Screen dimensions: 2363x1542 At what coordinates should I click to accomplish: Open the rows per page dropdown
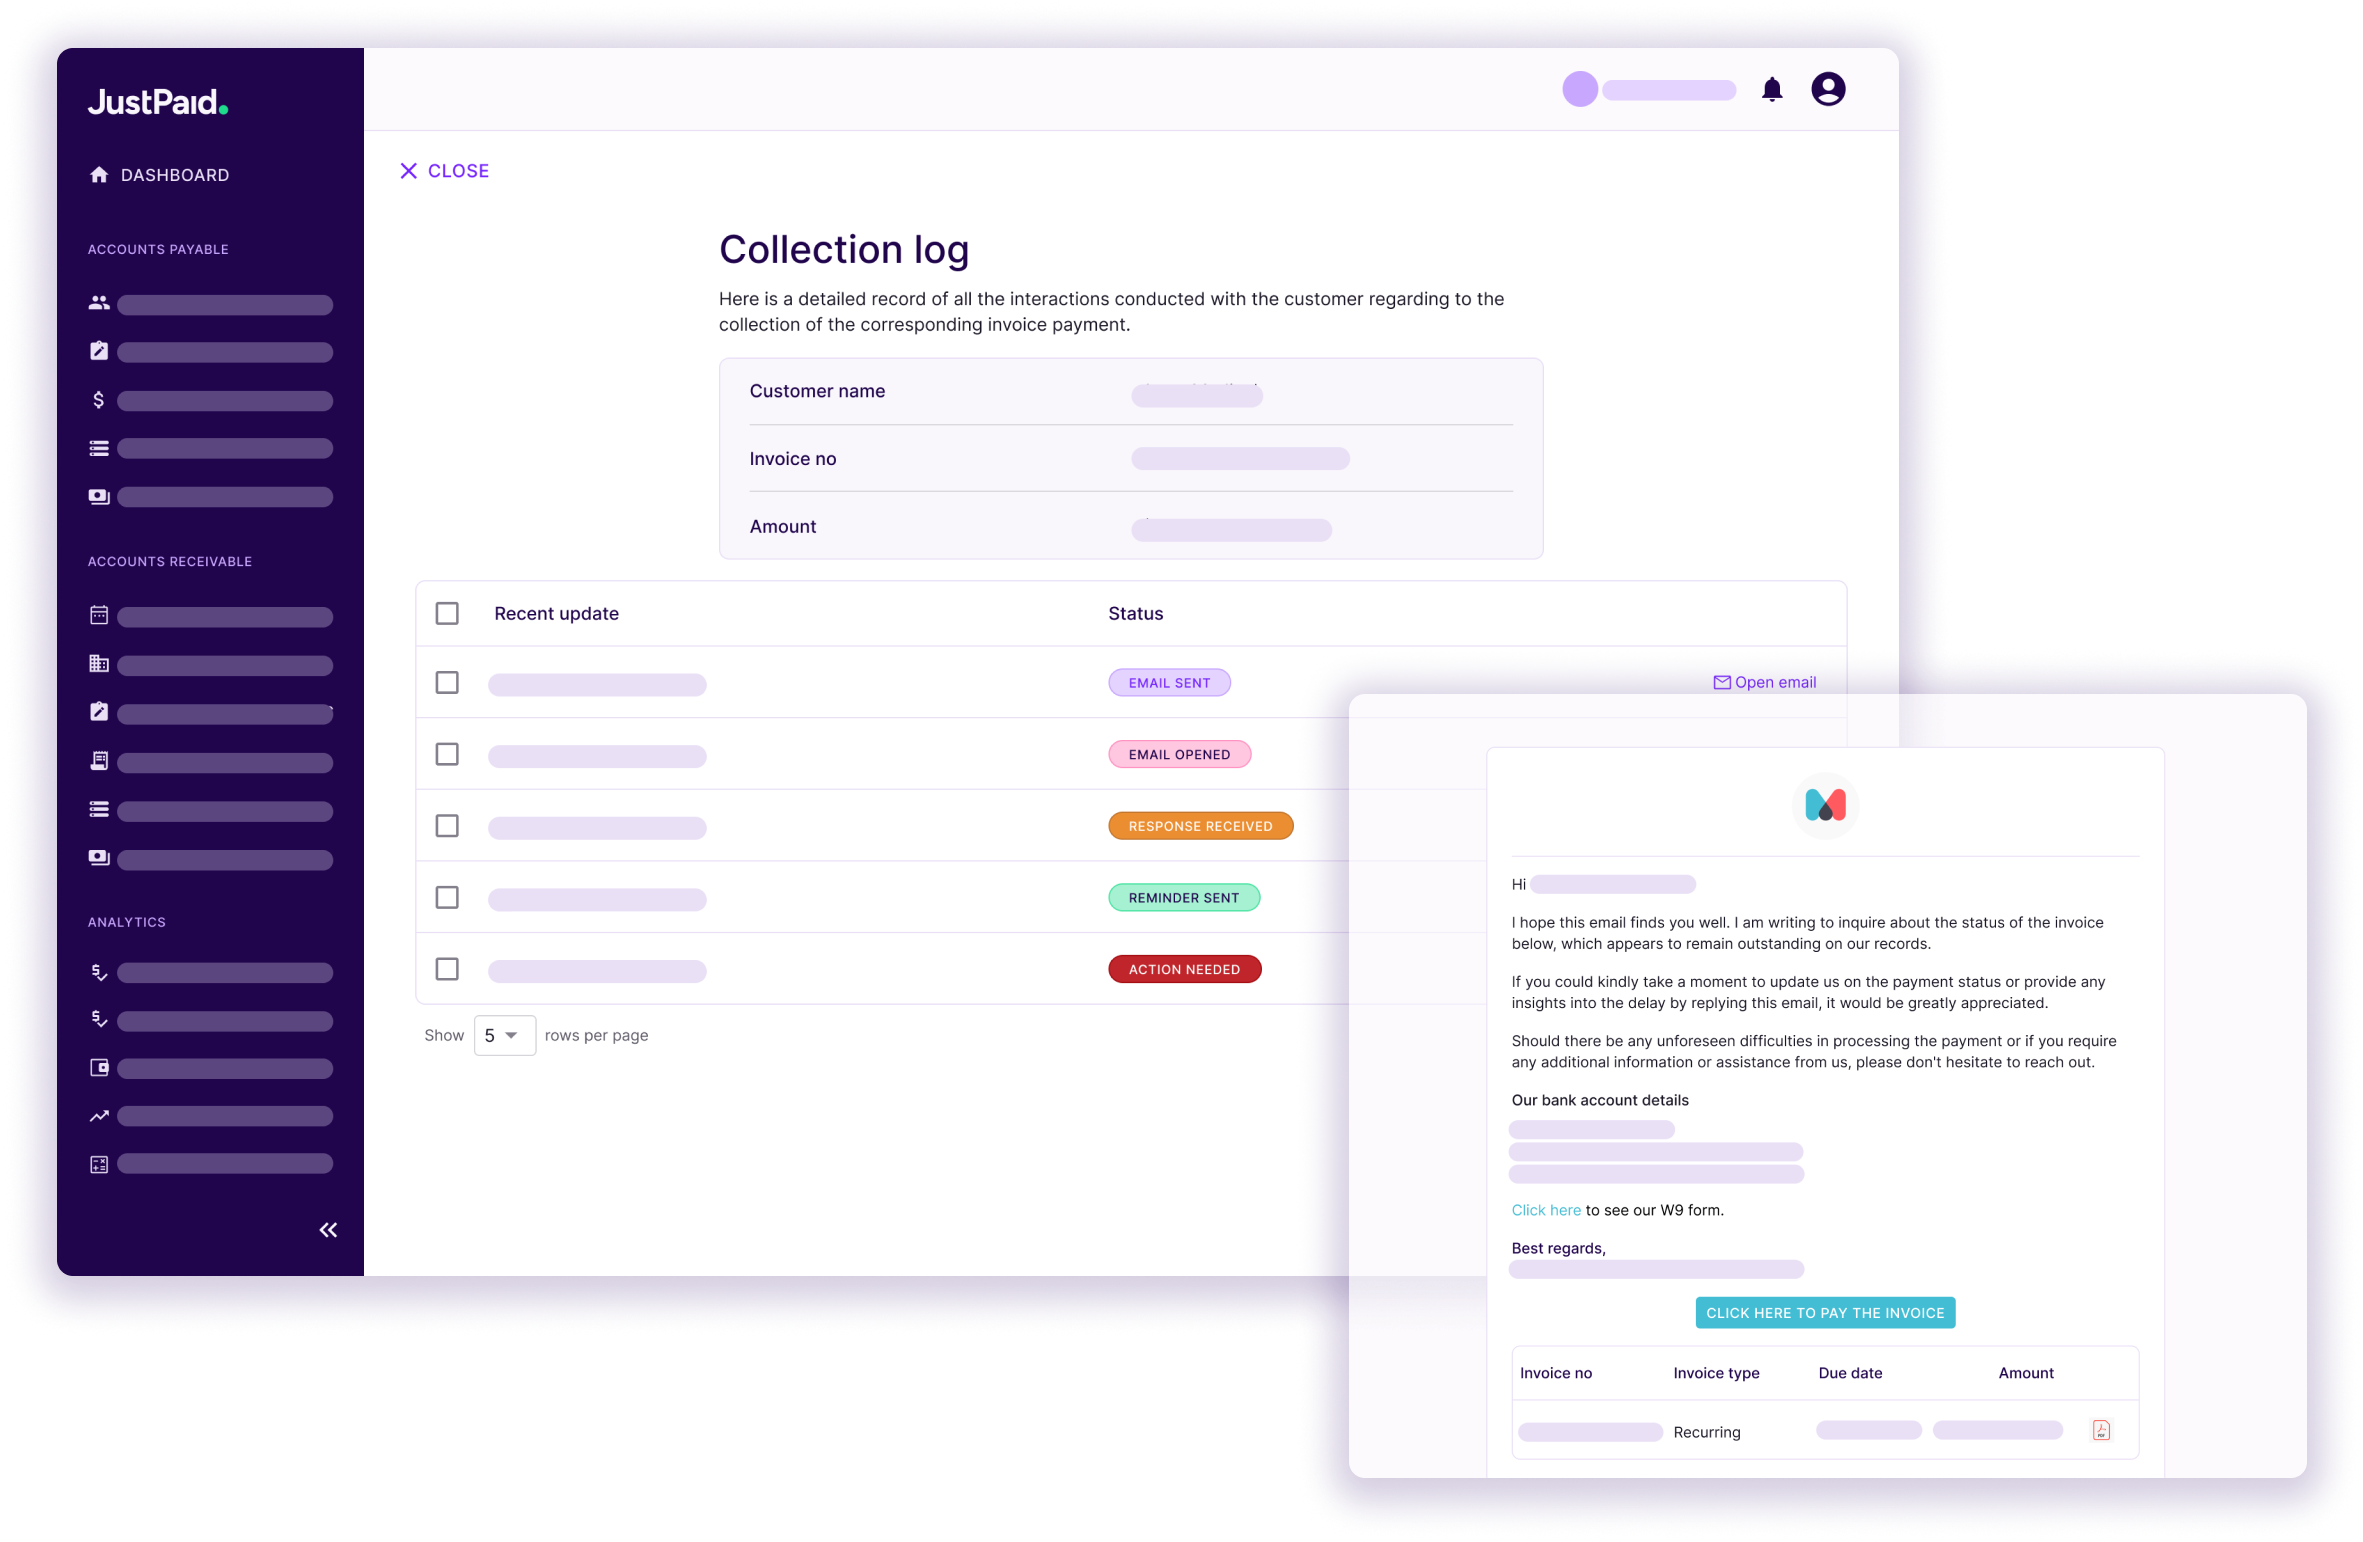(x=504, y=1035)
